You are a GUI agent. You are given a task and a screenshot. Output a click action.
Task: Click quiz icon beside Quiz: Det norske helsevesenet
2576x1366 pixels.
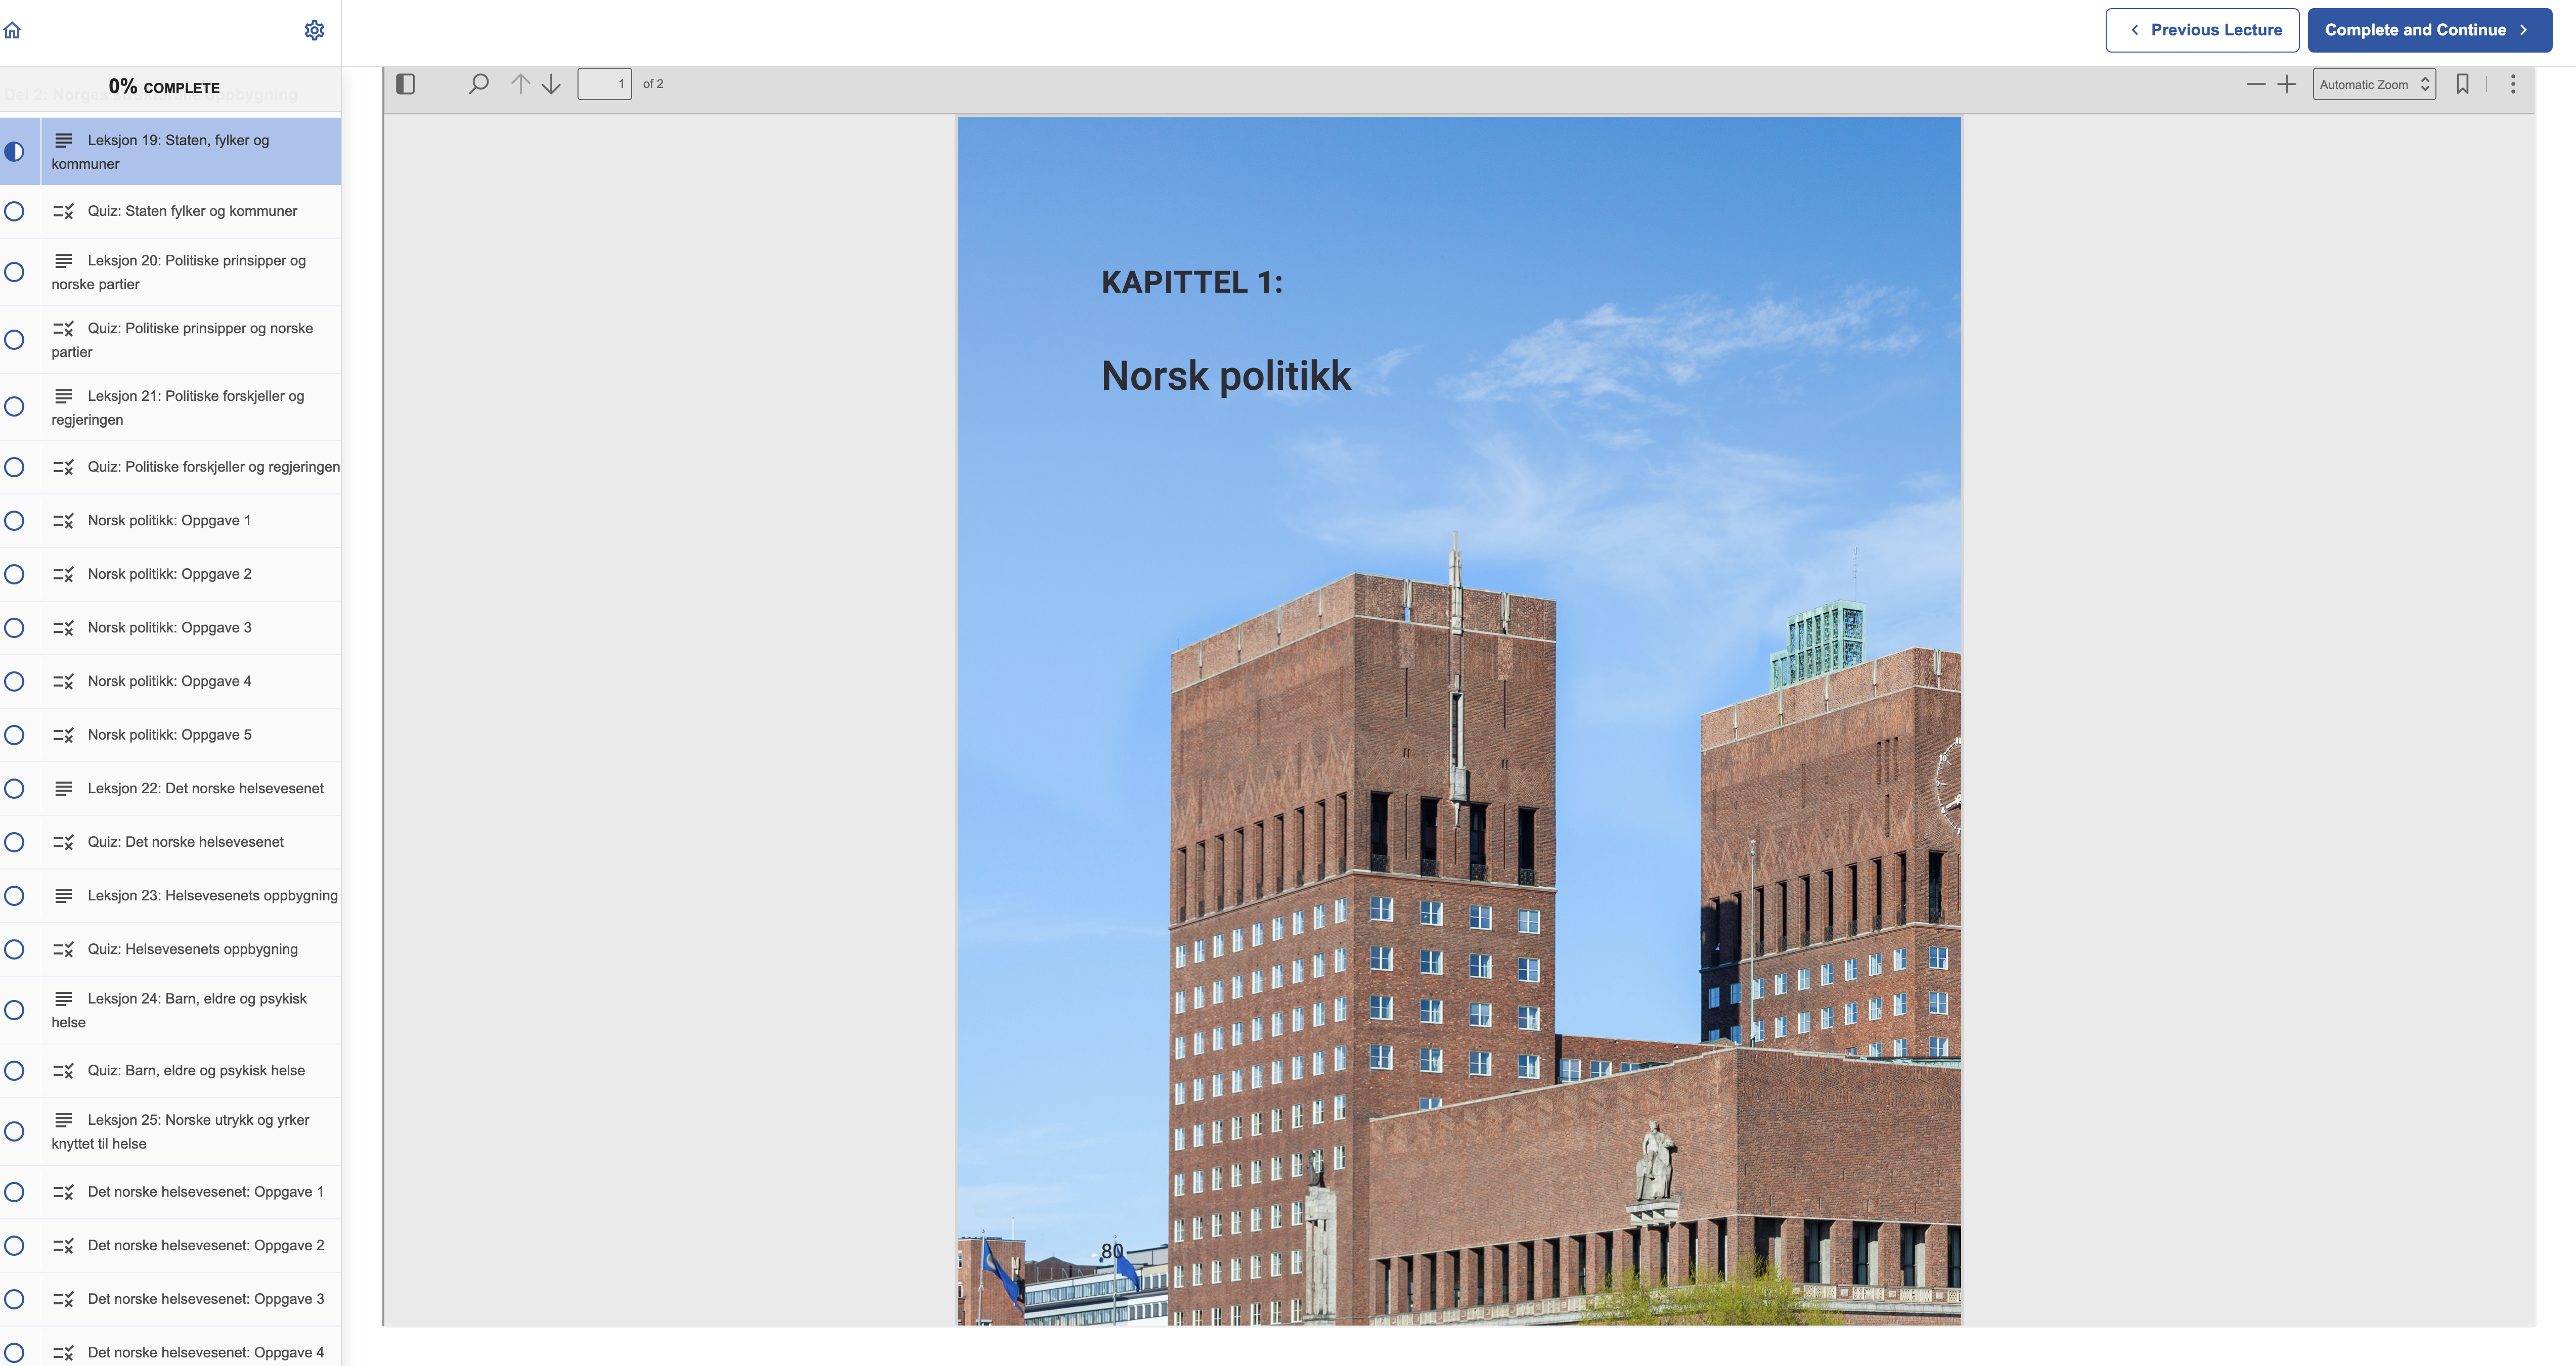point(63,843)
